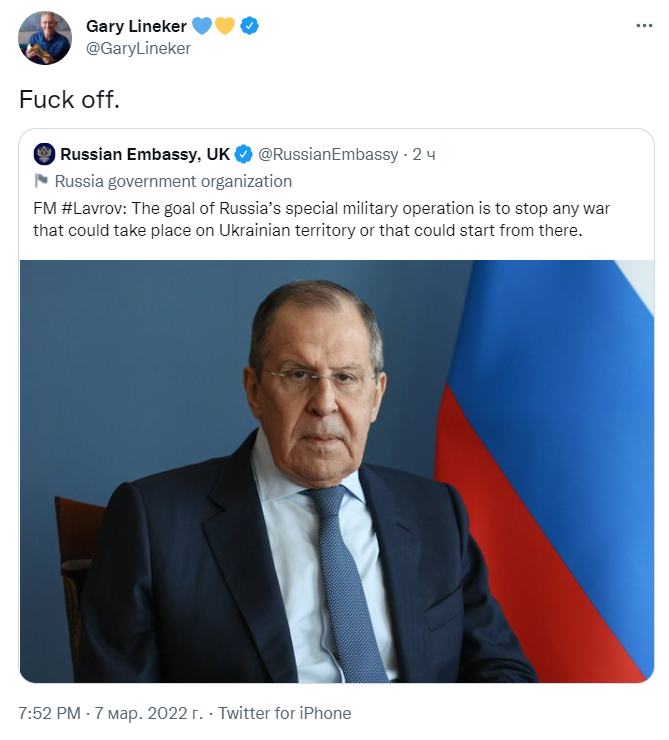669x740 pixels.
Task: Click the @GaryLineker handle
Action: (138, 48)
